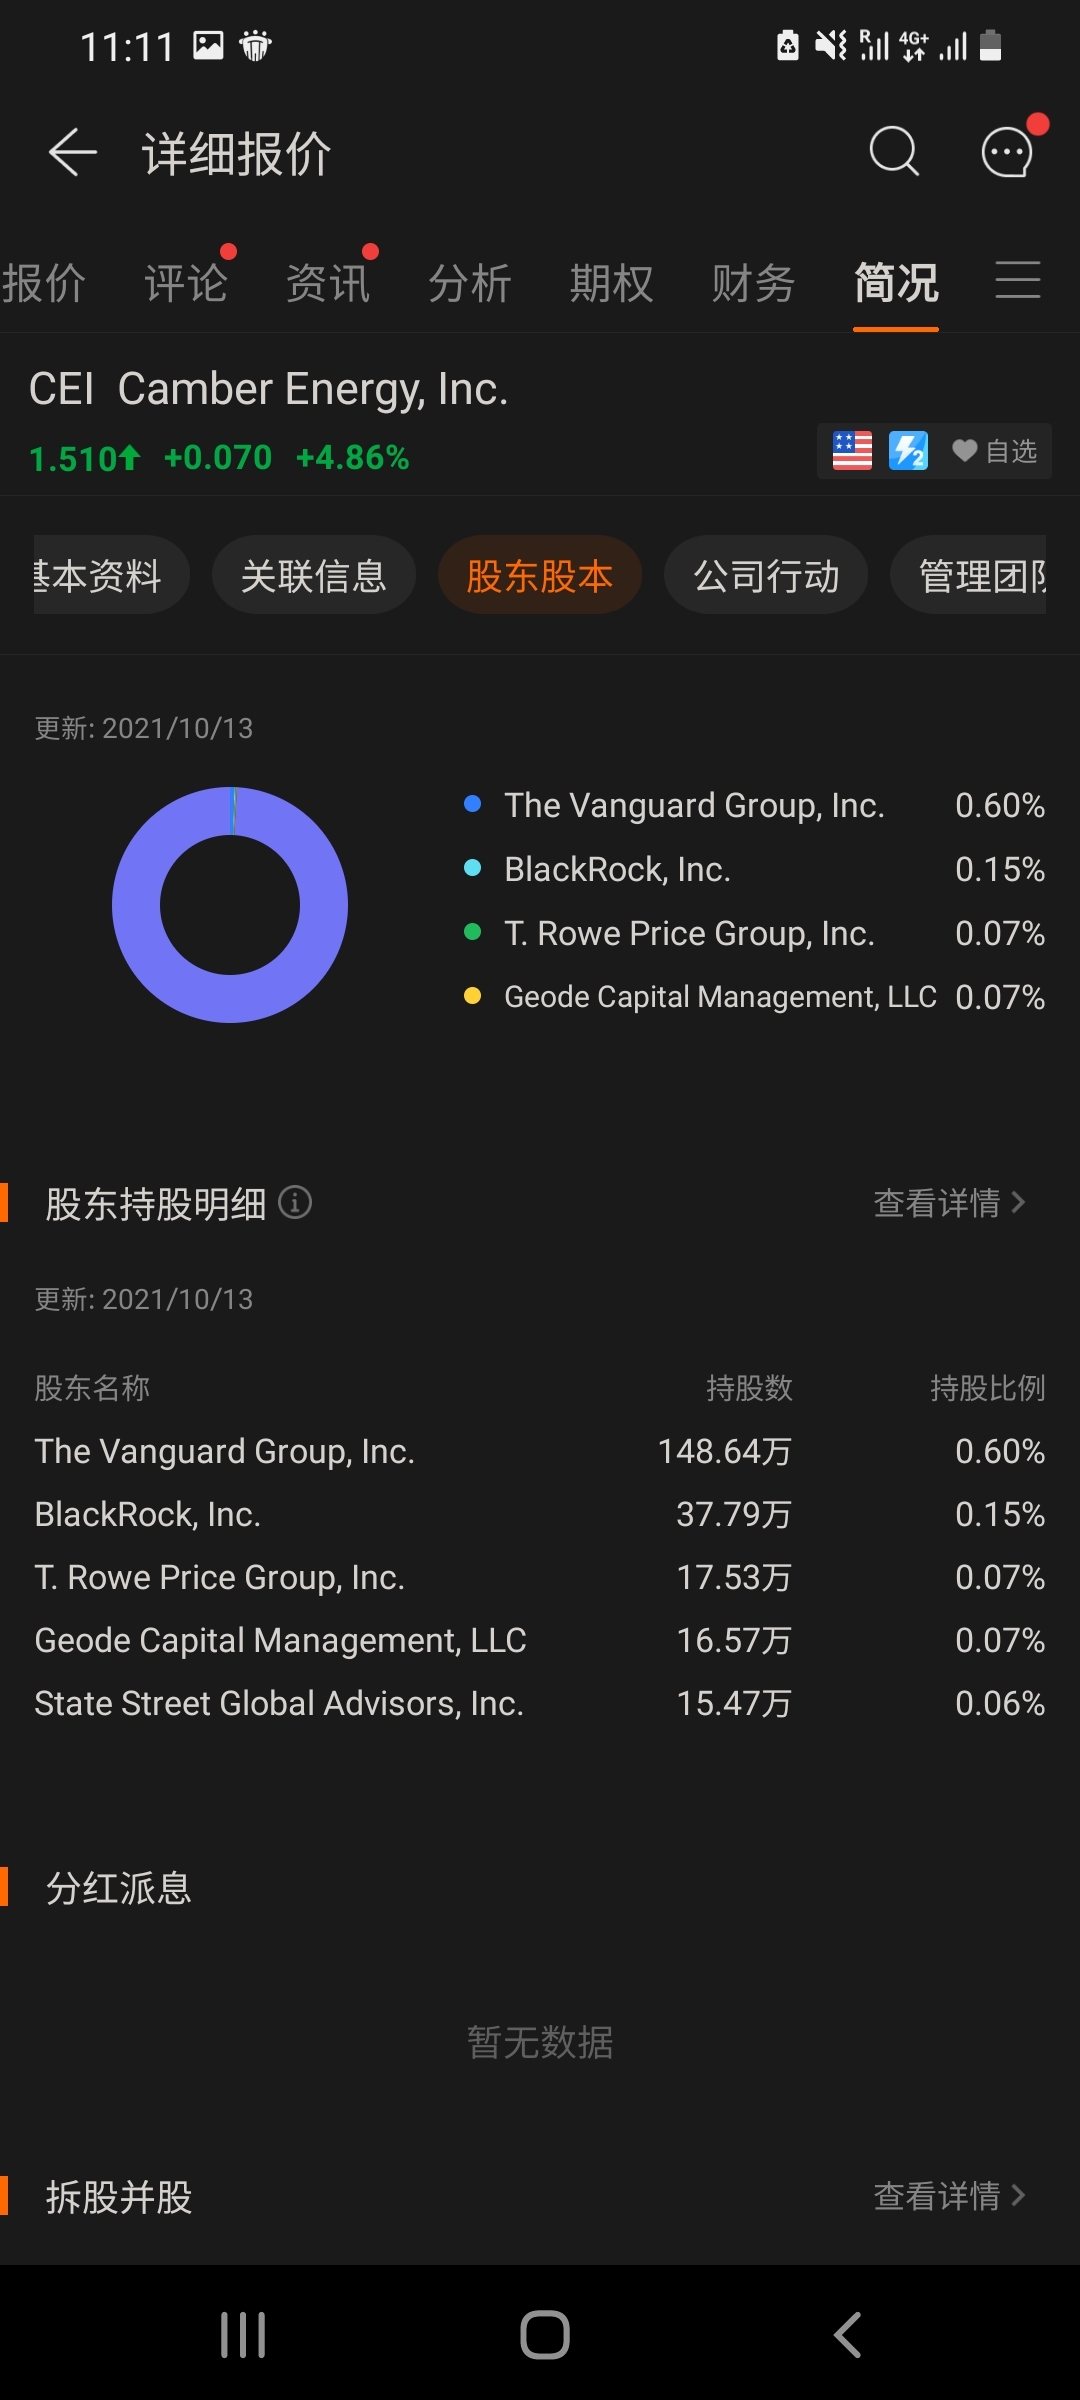Open the messages chat bubble icon
Screen dimensions: 1080x2400
point(1007,152)
